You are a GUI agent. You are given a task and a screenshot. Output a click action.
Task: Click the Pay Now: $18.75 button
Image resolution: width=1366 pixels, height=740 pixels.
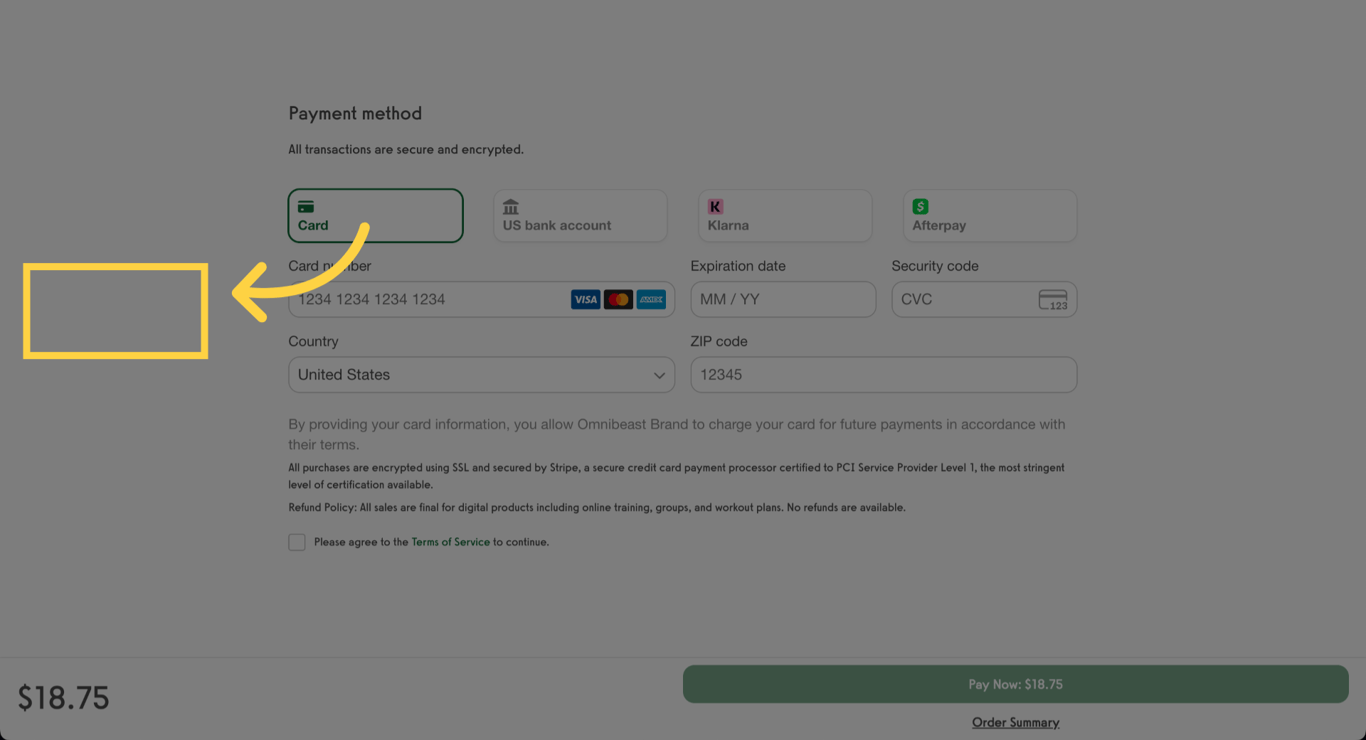tap(1016, 684)
